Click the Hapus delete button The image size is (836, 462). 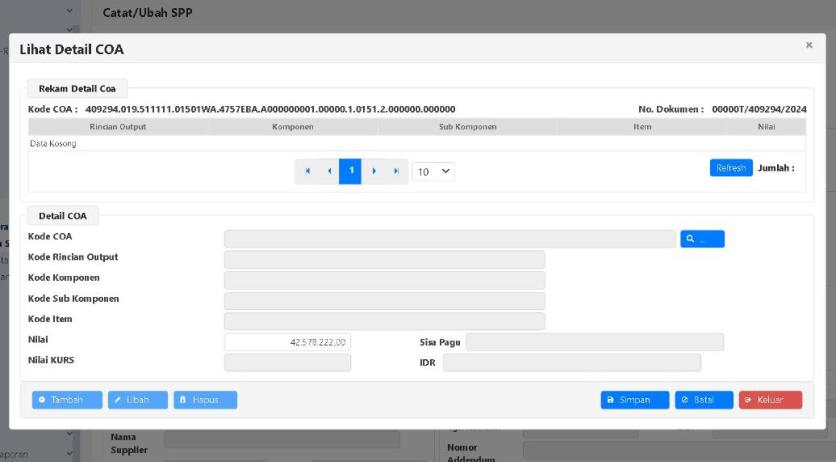pyautogui.click(x=205, y=400)
